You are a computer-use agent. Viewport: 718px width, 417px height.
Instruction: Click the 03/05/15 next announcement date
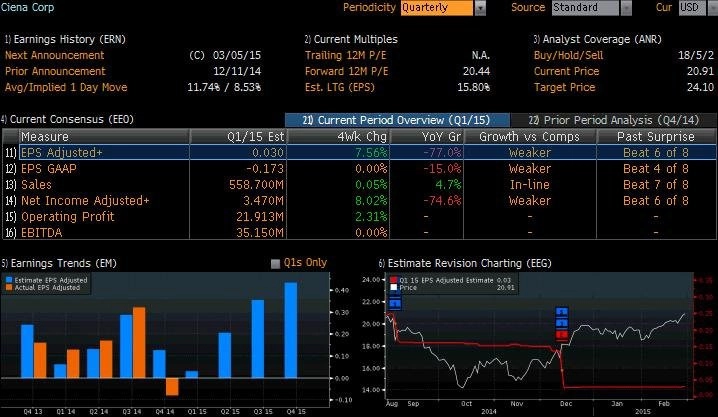[237, 55]
